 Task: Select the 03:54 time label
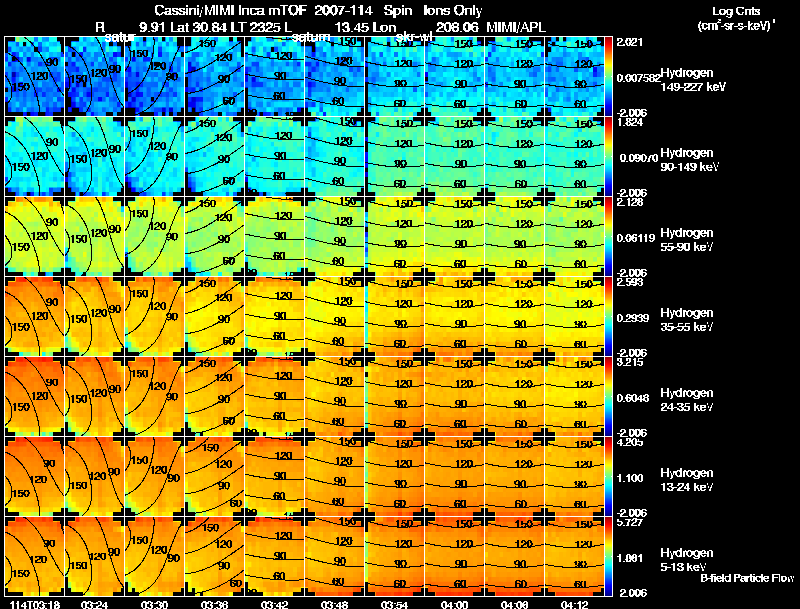tap(394, 605)
